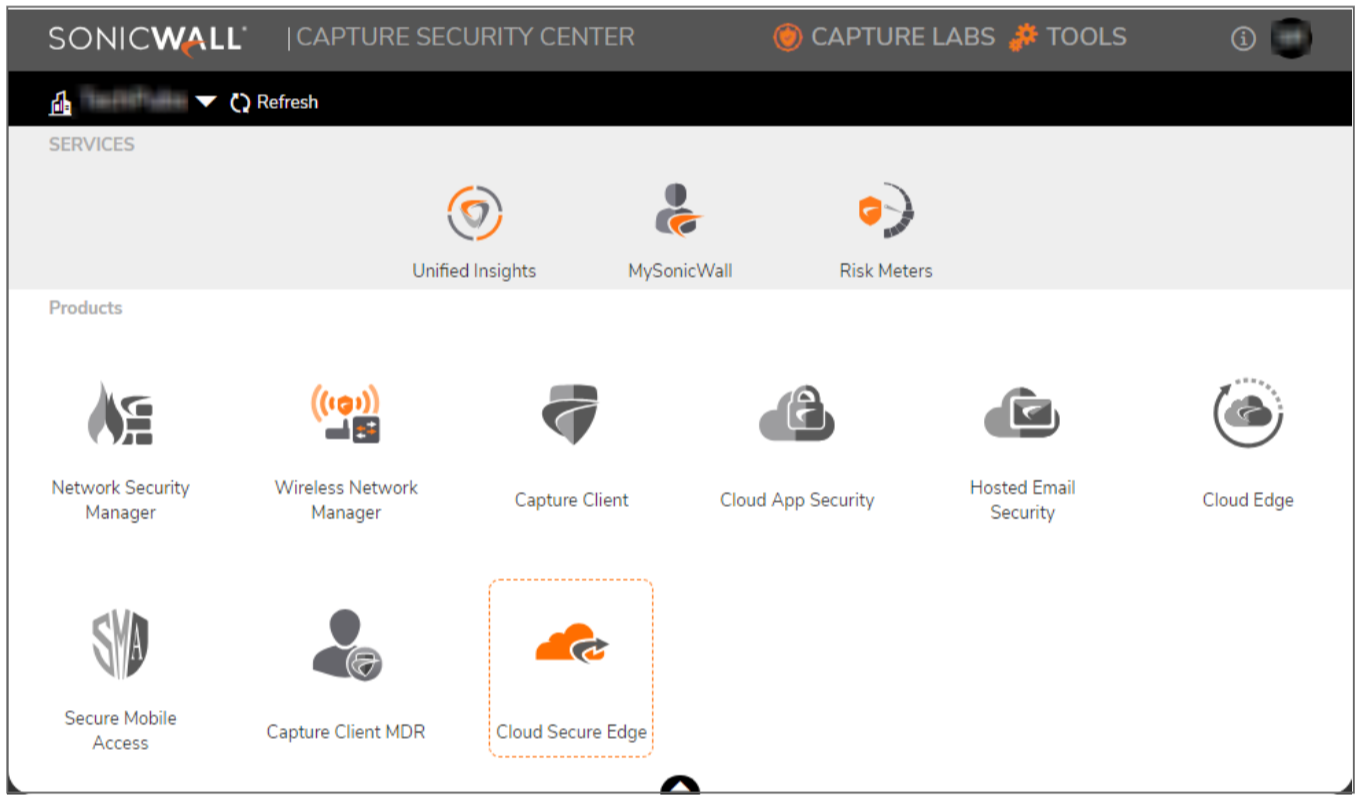This screenshot has width=1357, height=801.
Task: Launch the Cloud Edge icon
Action: (x=1248, y=413)
